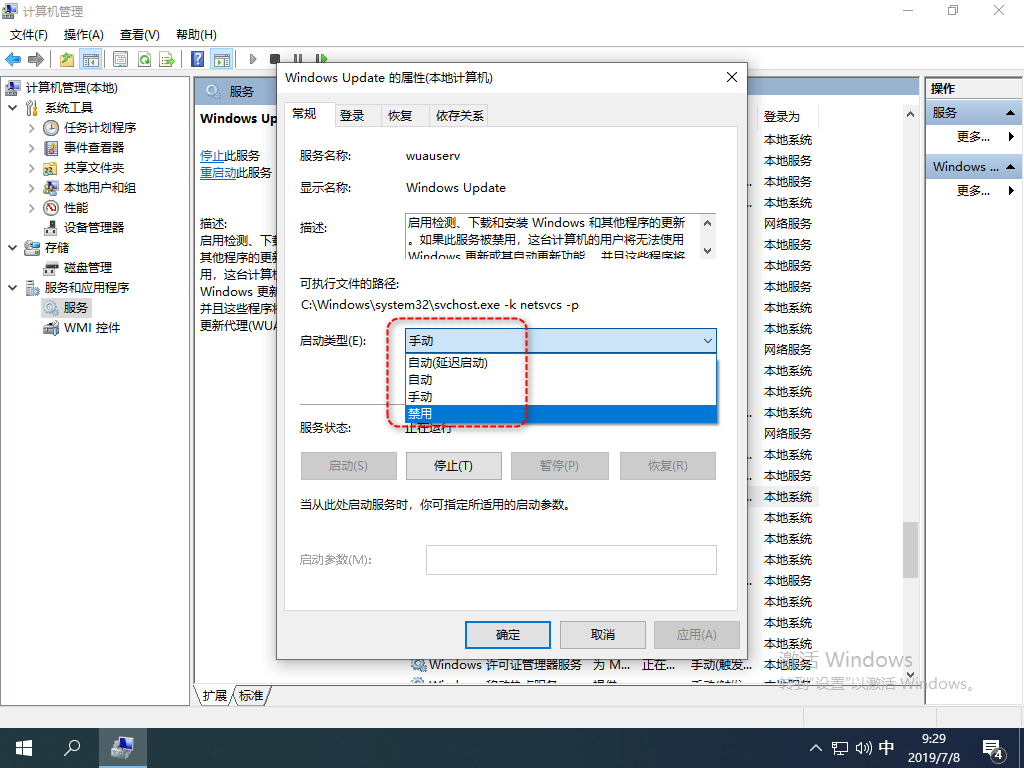Screen dimensions: 1024x768
Task: Select 设备管理器 in the tree
Action: (94, 228)
